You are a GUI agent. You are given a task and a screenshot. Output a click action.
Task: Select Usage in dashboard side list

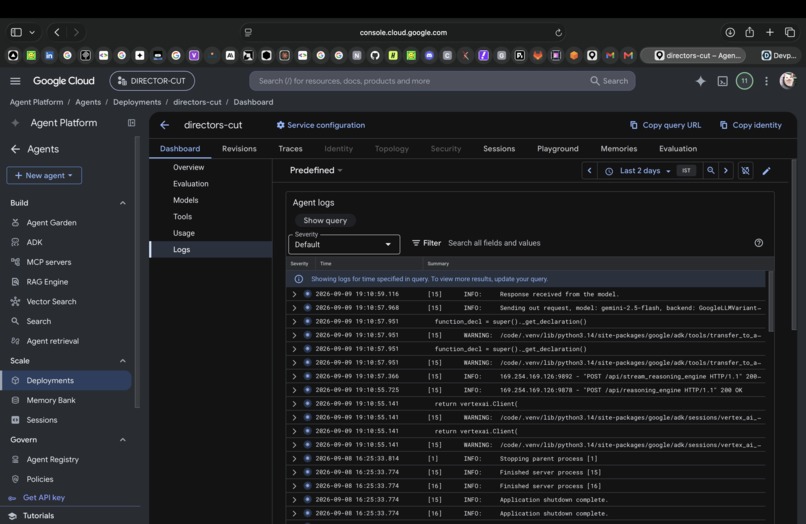[x=184, y=233]
